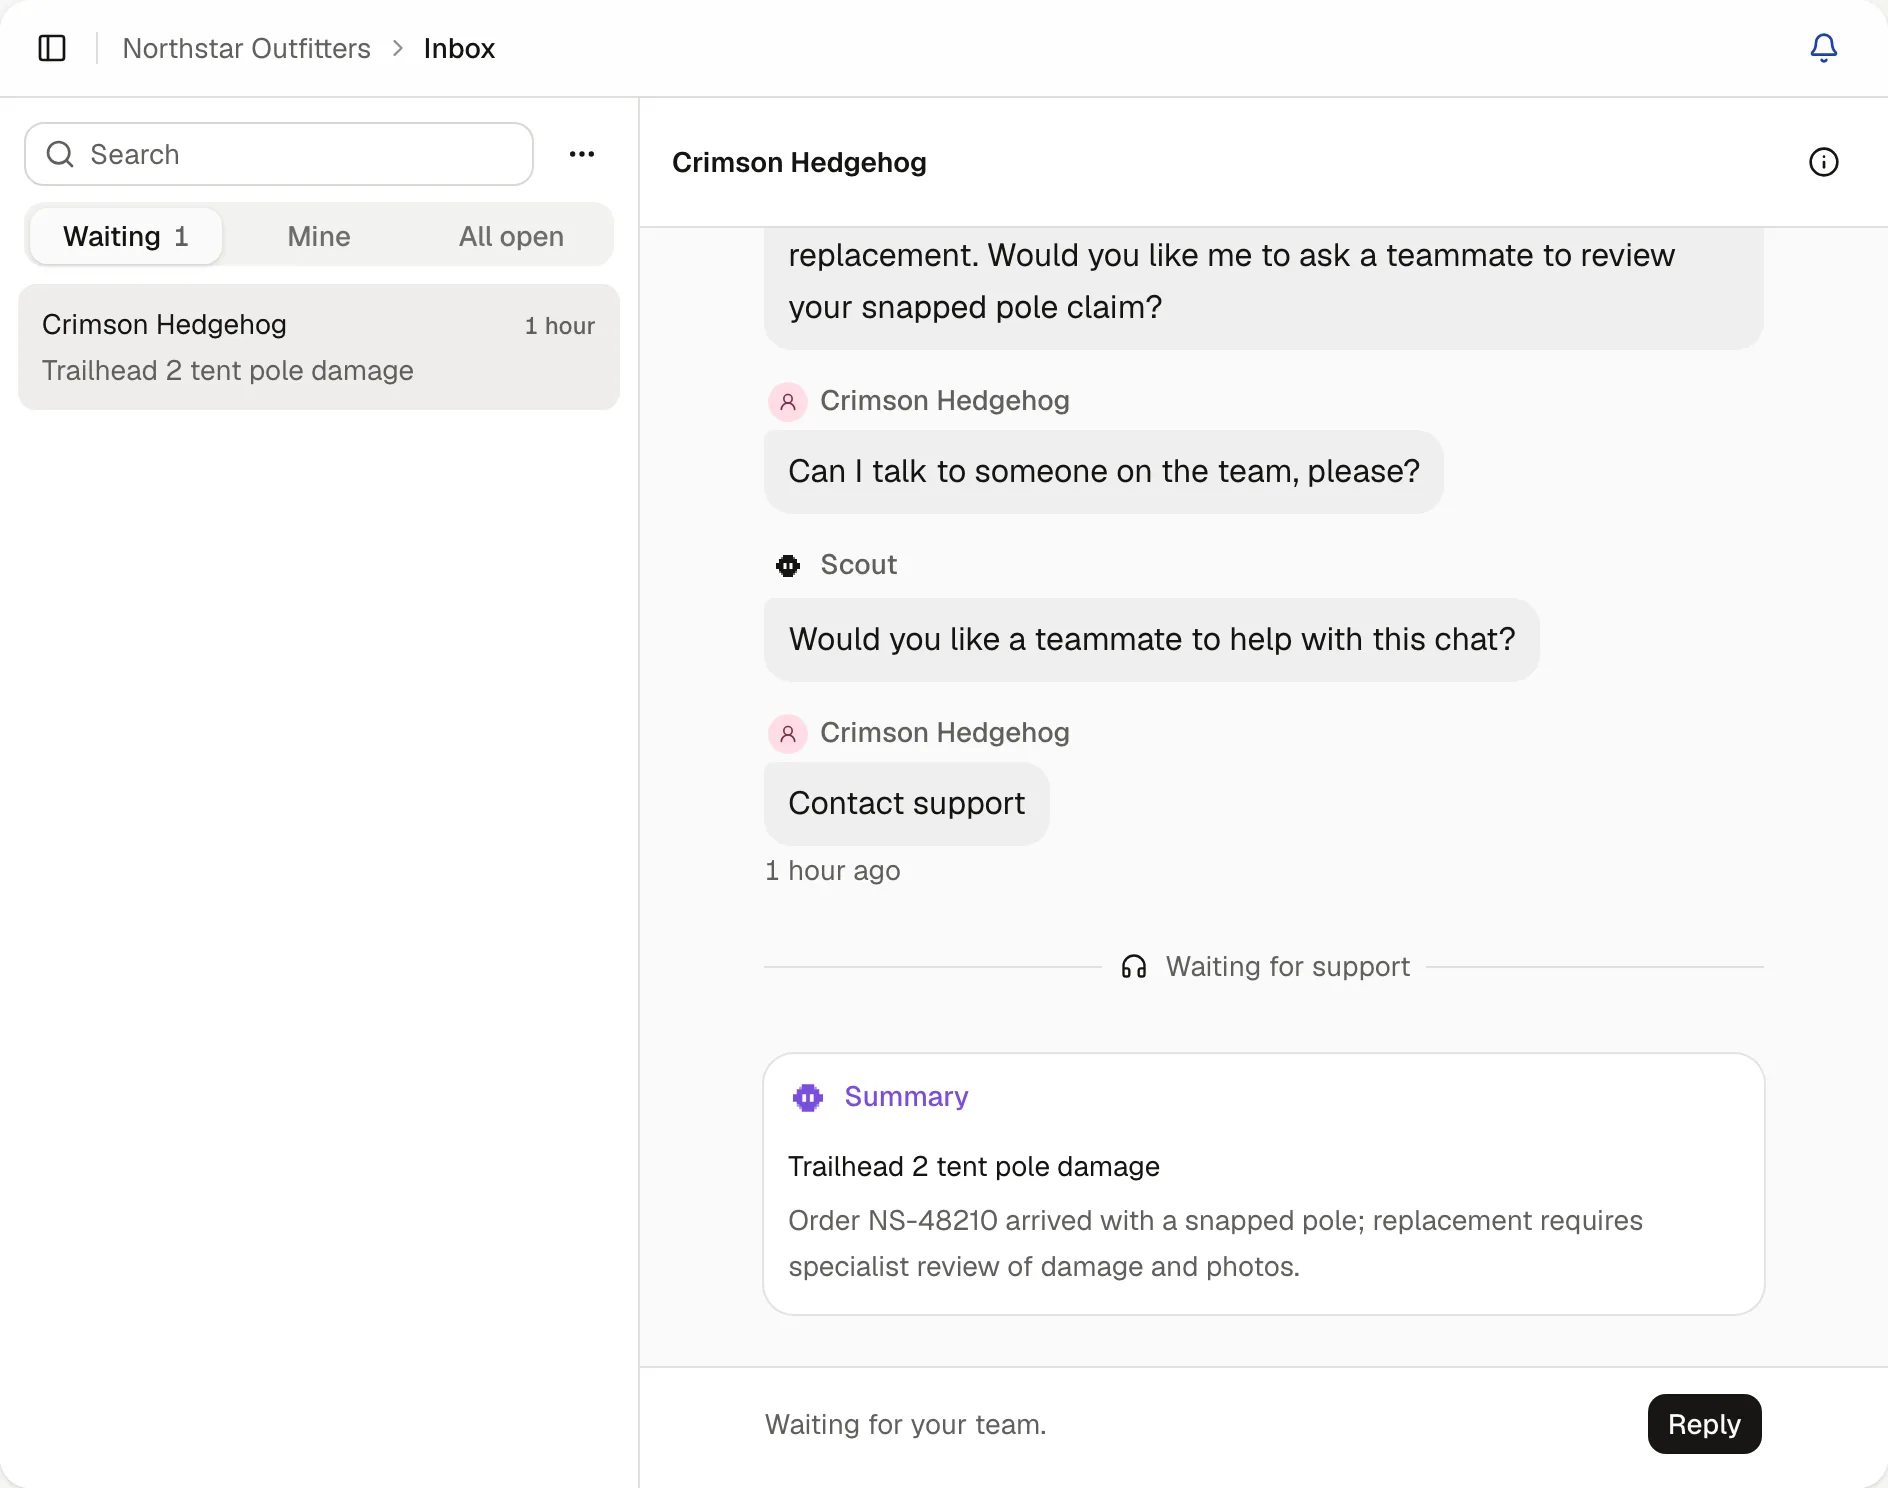Click the Scout sender name
Viewport: 1888px width, 1488px height.
click(x=858, y=565)
